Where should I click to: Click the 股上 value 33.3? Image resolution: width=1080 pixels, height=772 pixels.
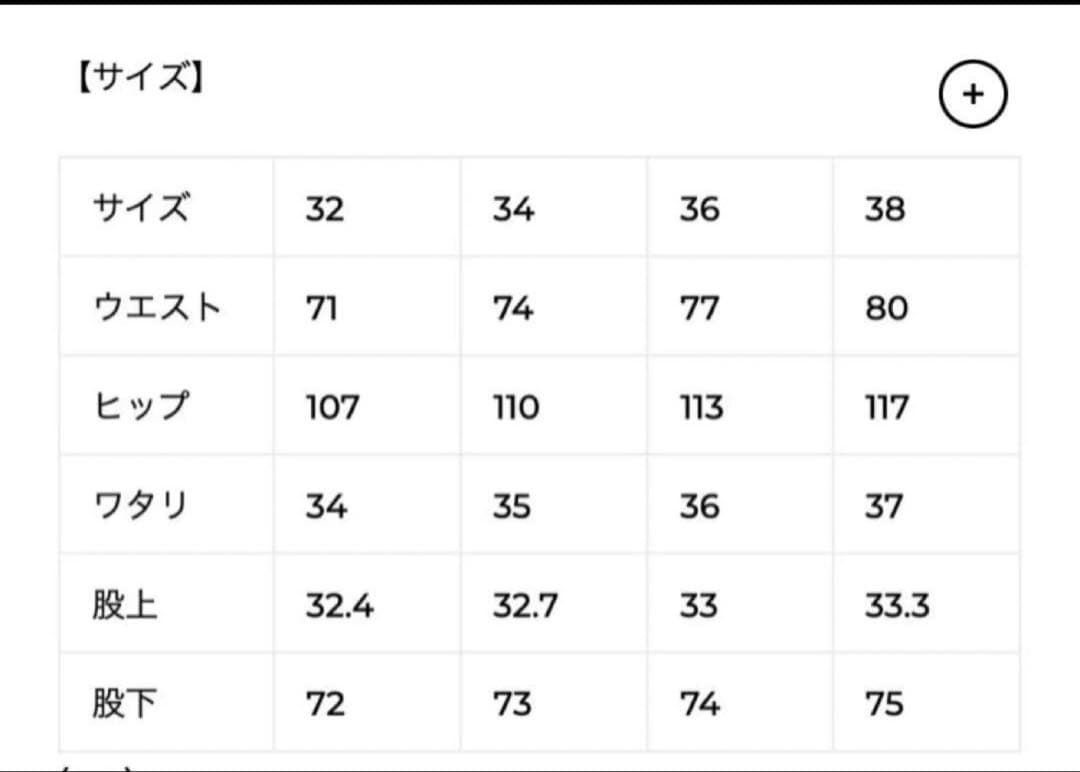tap(897, 605)
